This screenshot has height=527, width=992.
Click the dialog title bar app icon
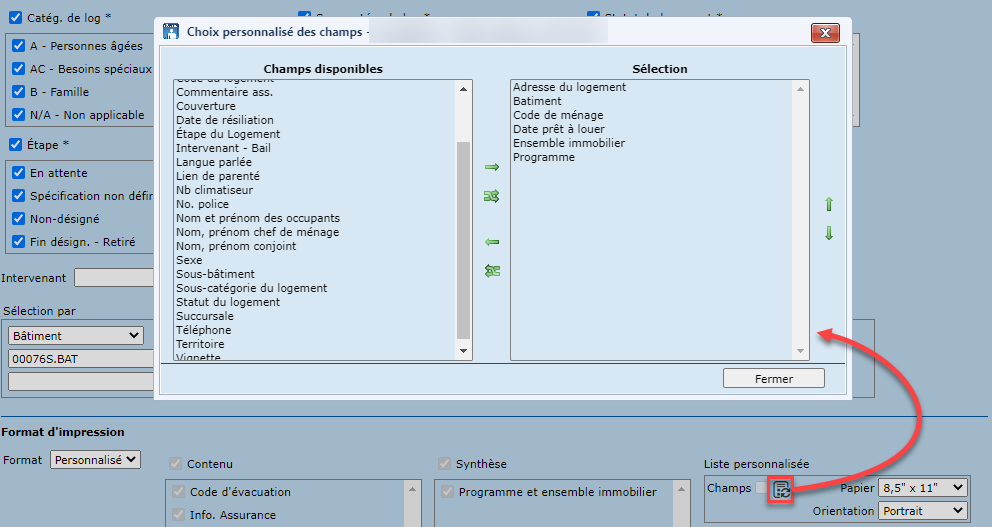coord(171,32)
